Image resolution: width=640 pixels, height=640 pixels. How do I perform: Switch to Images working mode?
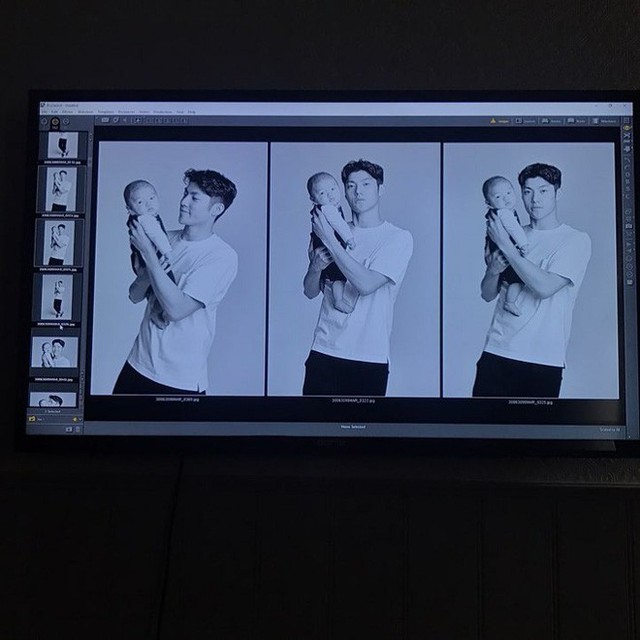tap(499, 121)
